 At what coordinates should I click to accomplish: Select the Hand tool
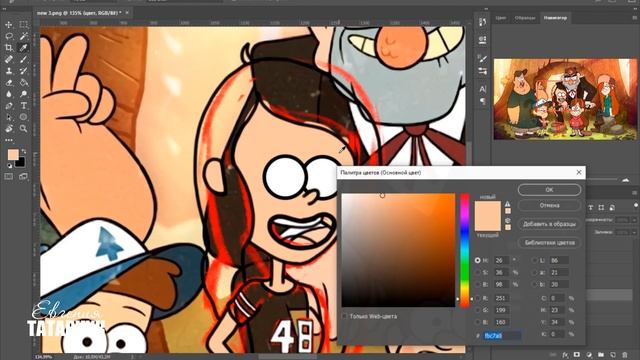click(x=9, y=129)
